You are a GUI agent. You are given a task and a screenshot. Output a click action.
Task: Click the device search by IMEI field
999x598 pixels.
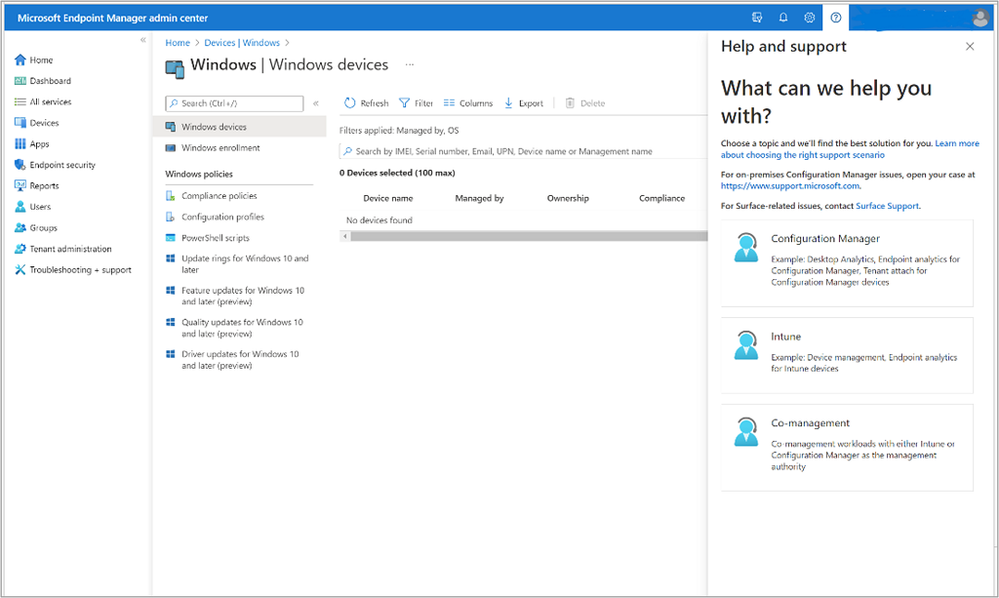point(523,152)
